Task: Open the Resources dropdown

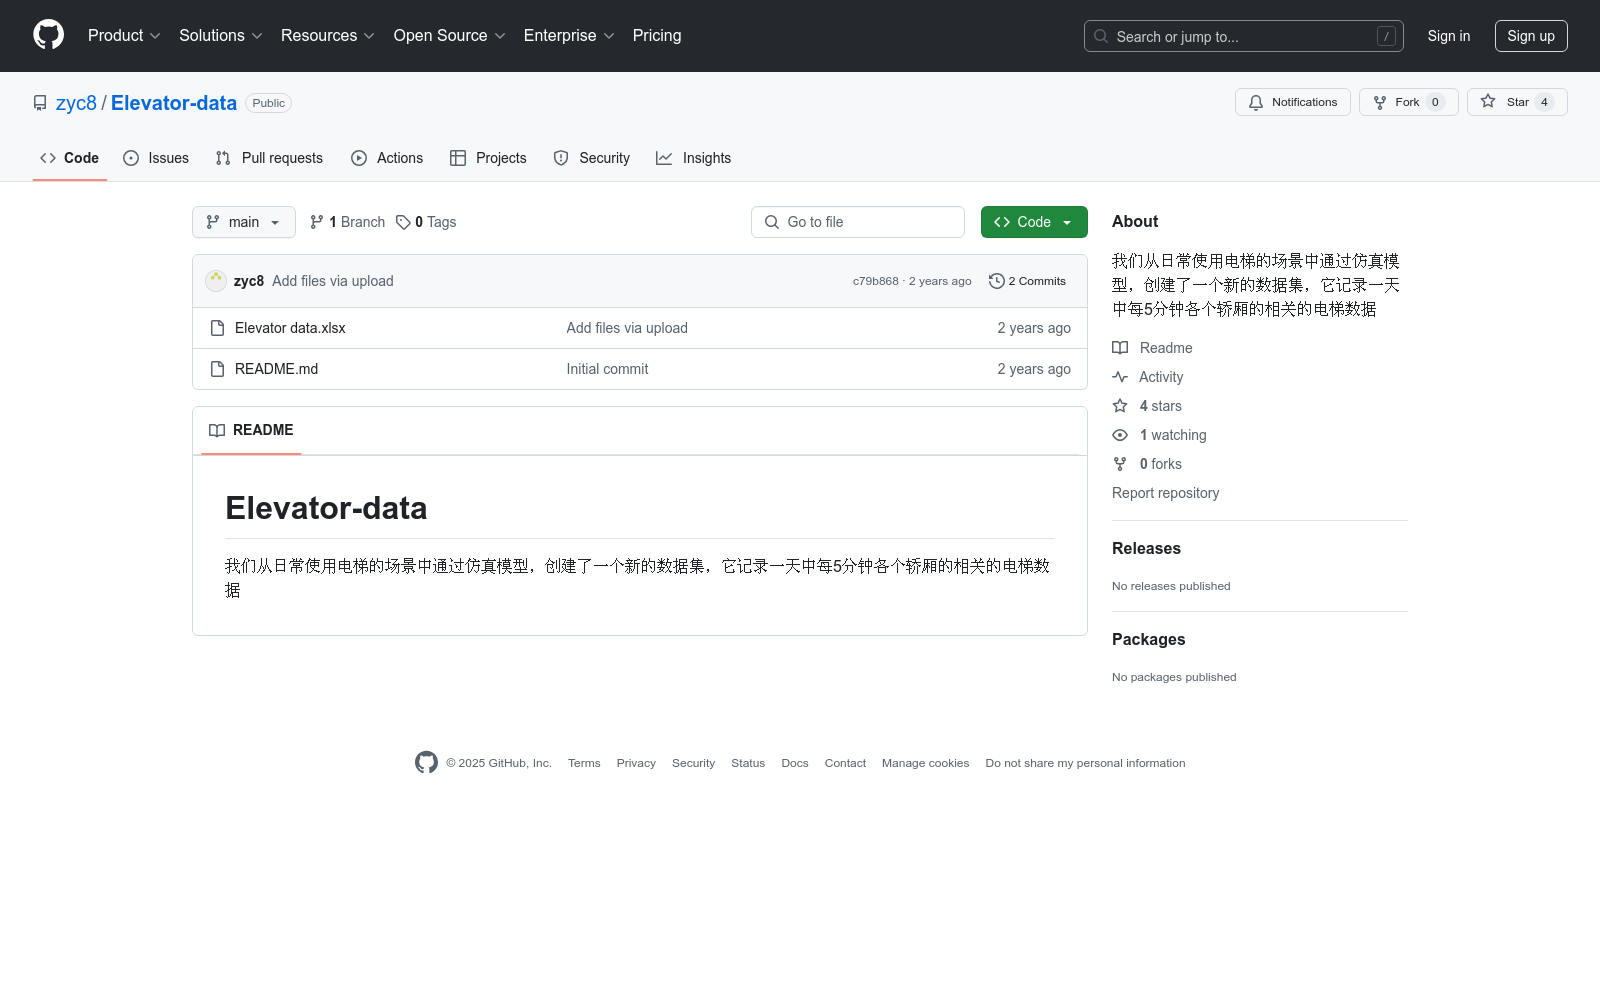Action: [328, 35]
